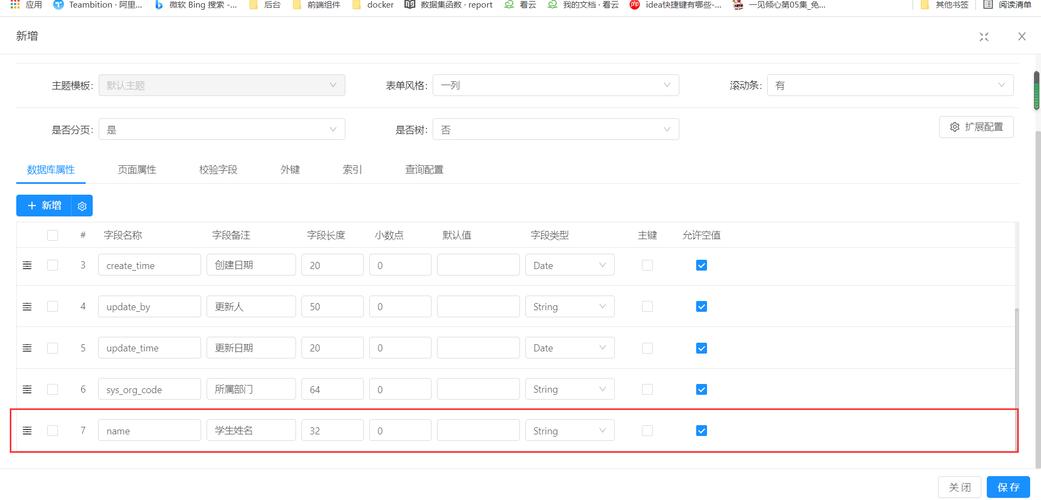1041x500 pixels.
Task: Open the 是否分页 dropdown showing 是
Action: [x=222, y=129]
